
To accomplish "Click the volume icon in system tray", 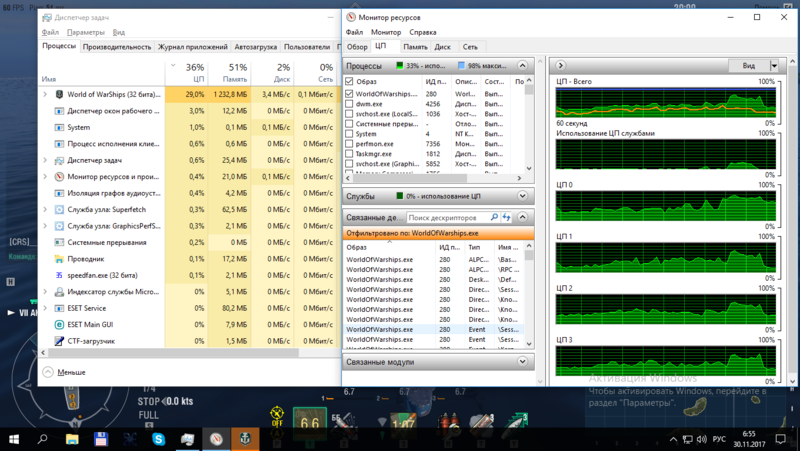I will pos(702,439).
